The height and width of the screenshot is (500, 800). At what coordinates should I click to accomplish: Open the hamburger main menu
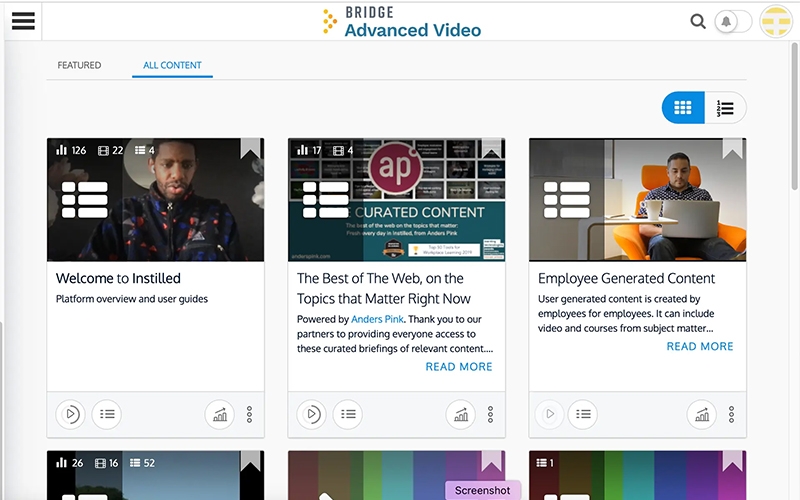22,21
